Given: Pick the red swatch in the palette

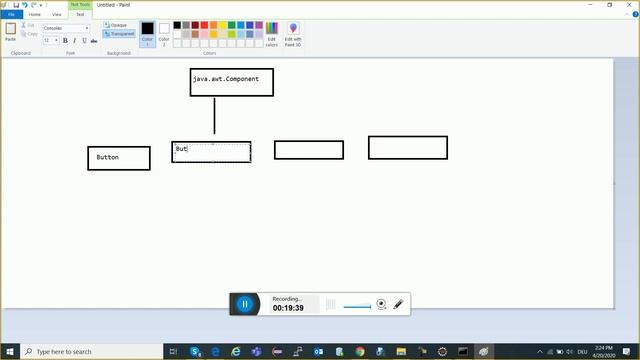Looking at the screenshot, I should tap(204, 25).
